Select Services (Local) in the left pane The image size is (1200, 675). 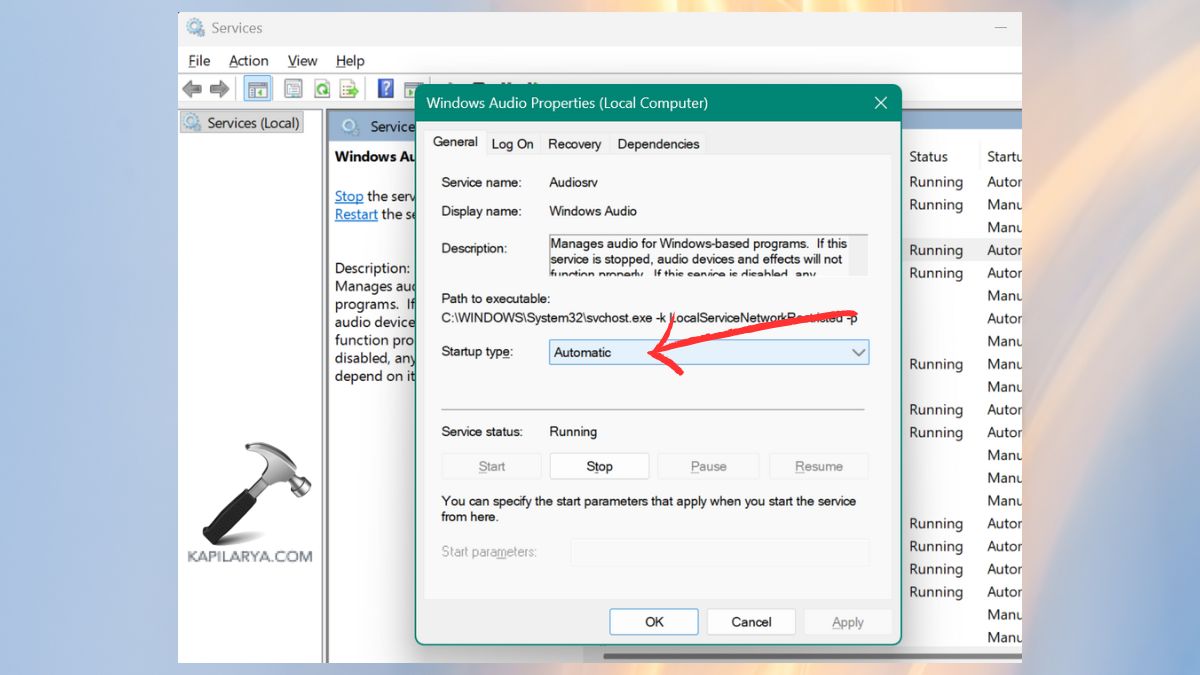point(243,121)
